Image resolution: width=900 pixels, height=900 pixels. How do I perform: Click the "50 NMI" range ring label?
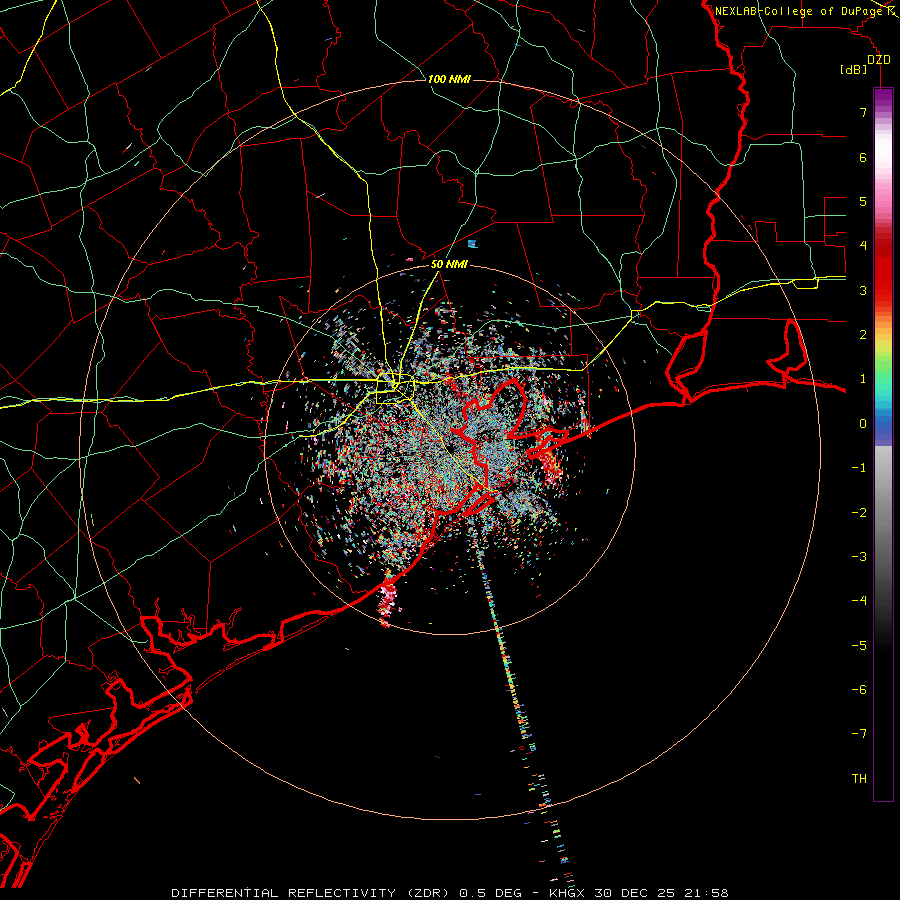[x=449, y=265]
